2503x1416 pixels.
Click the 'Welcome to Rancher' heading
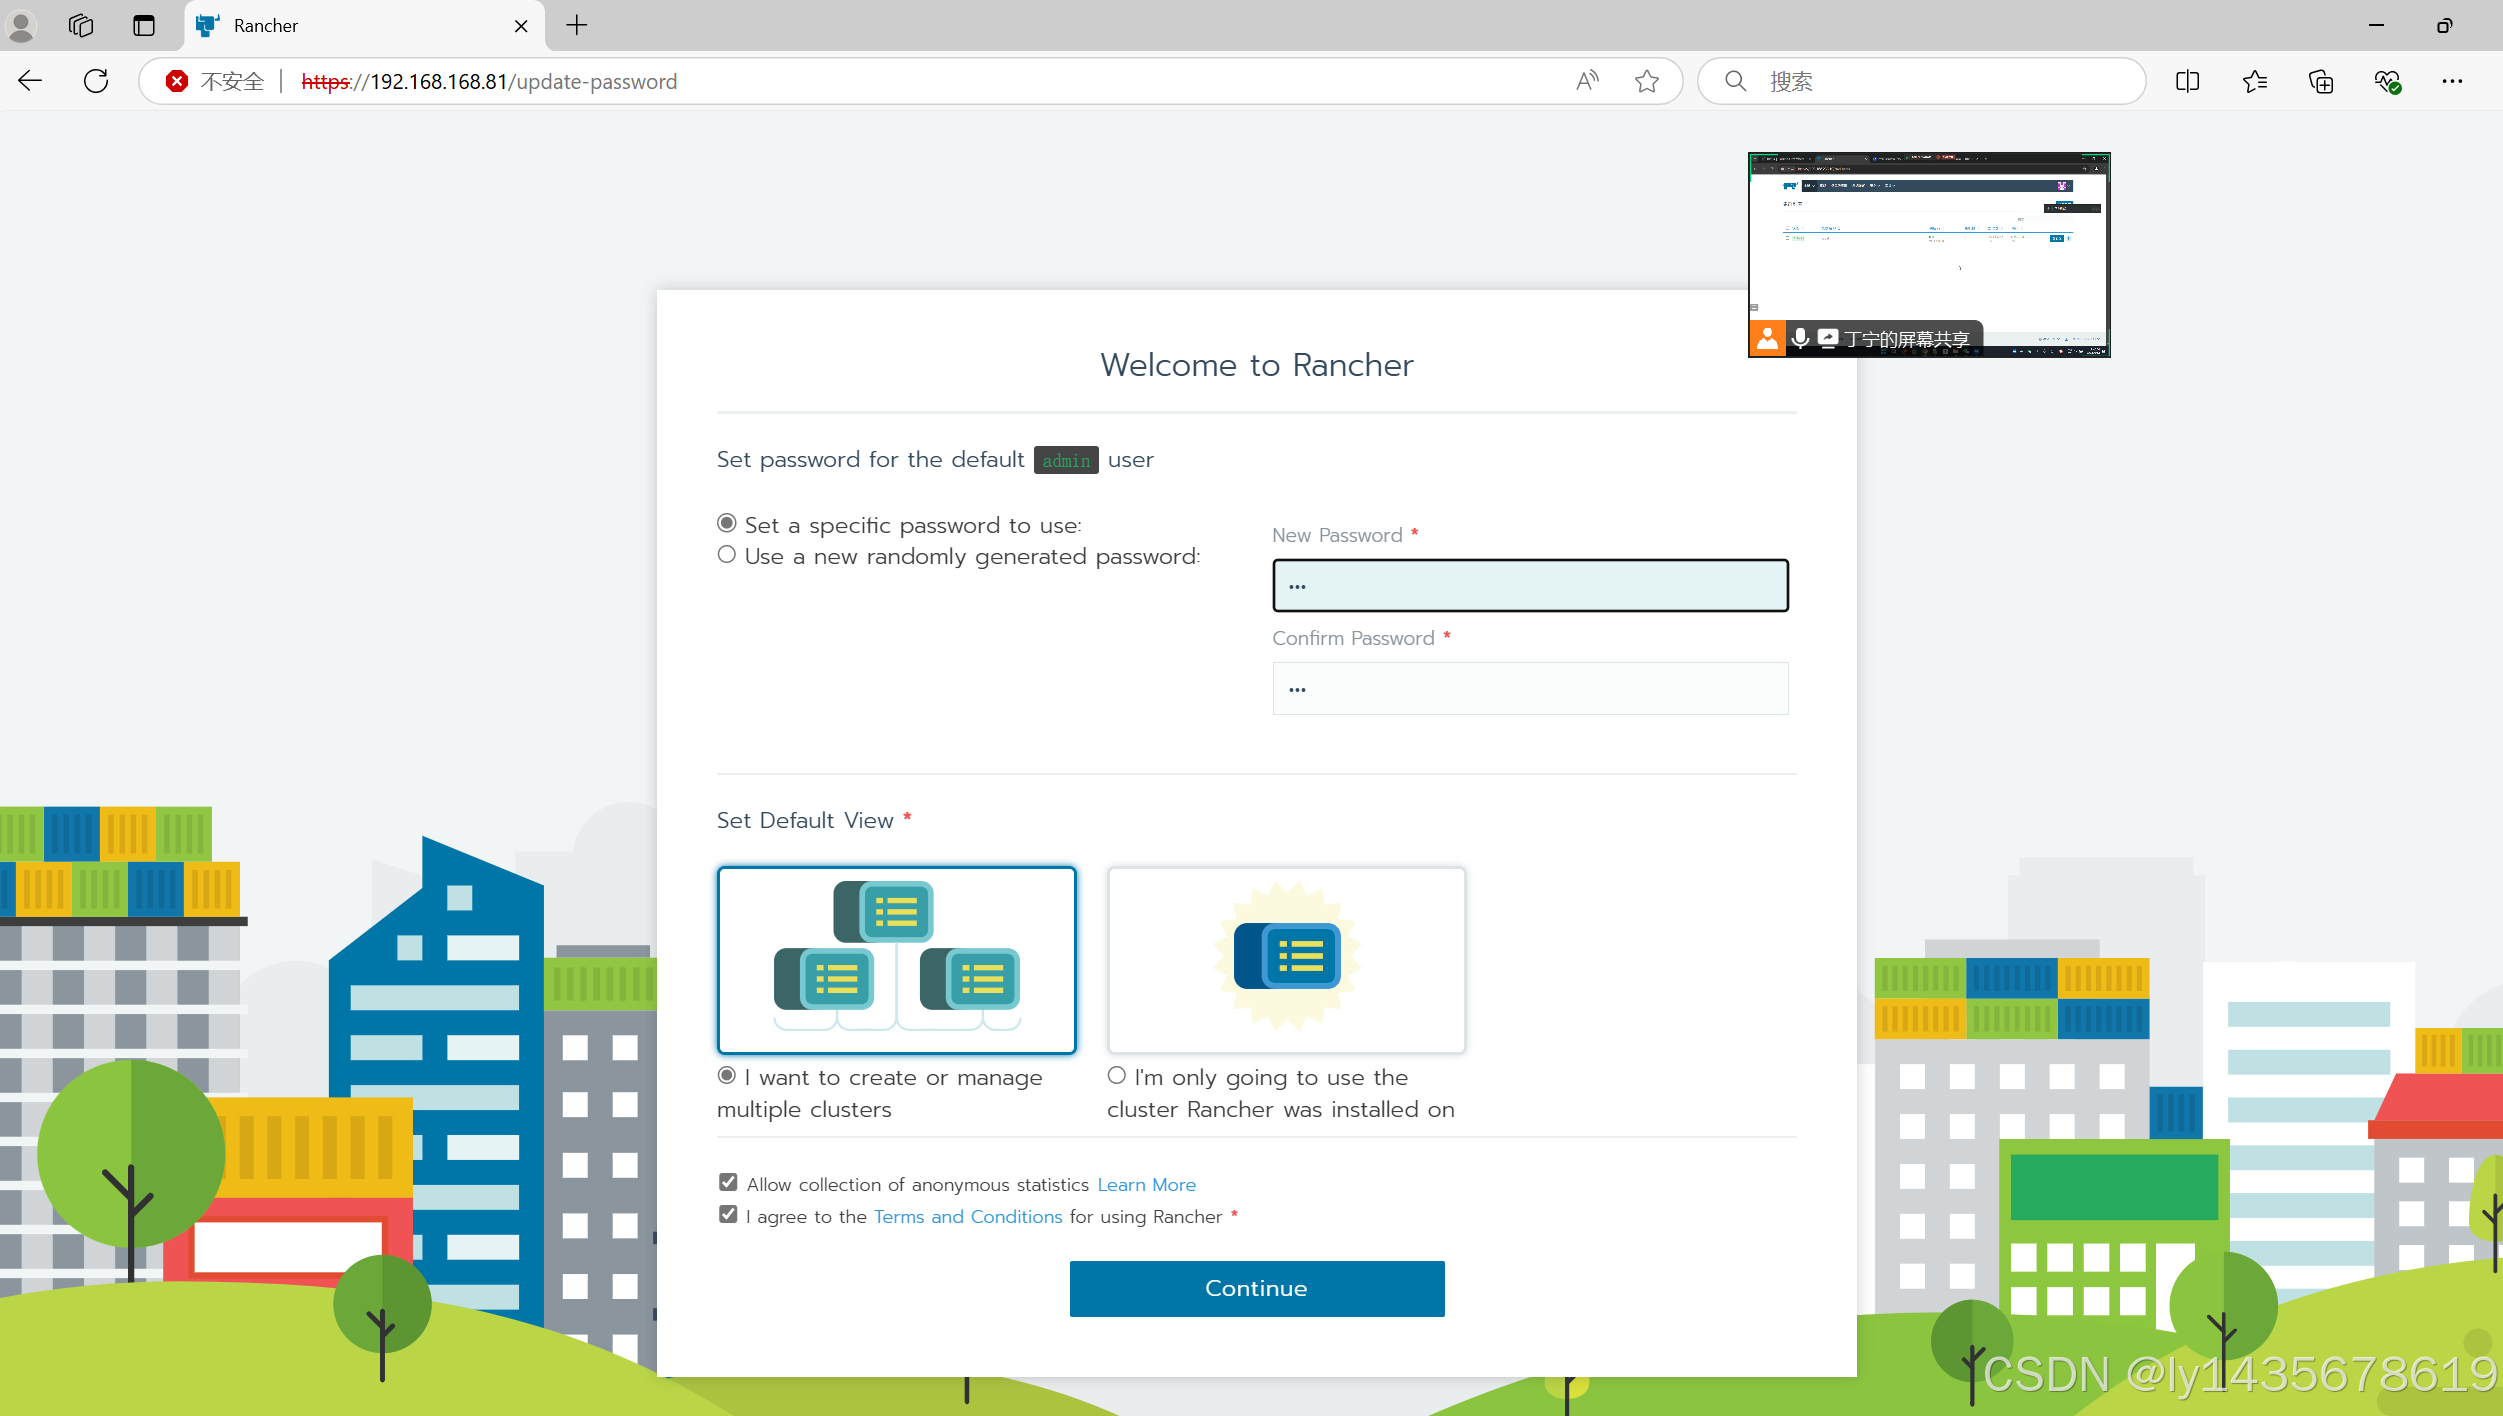[x=1257, y=365]
